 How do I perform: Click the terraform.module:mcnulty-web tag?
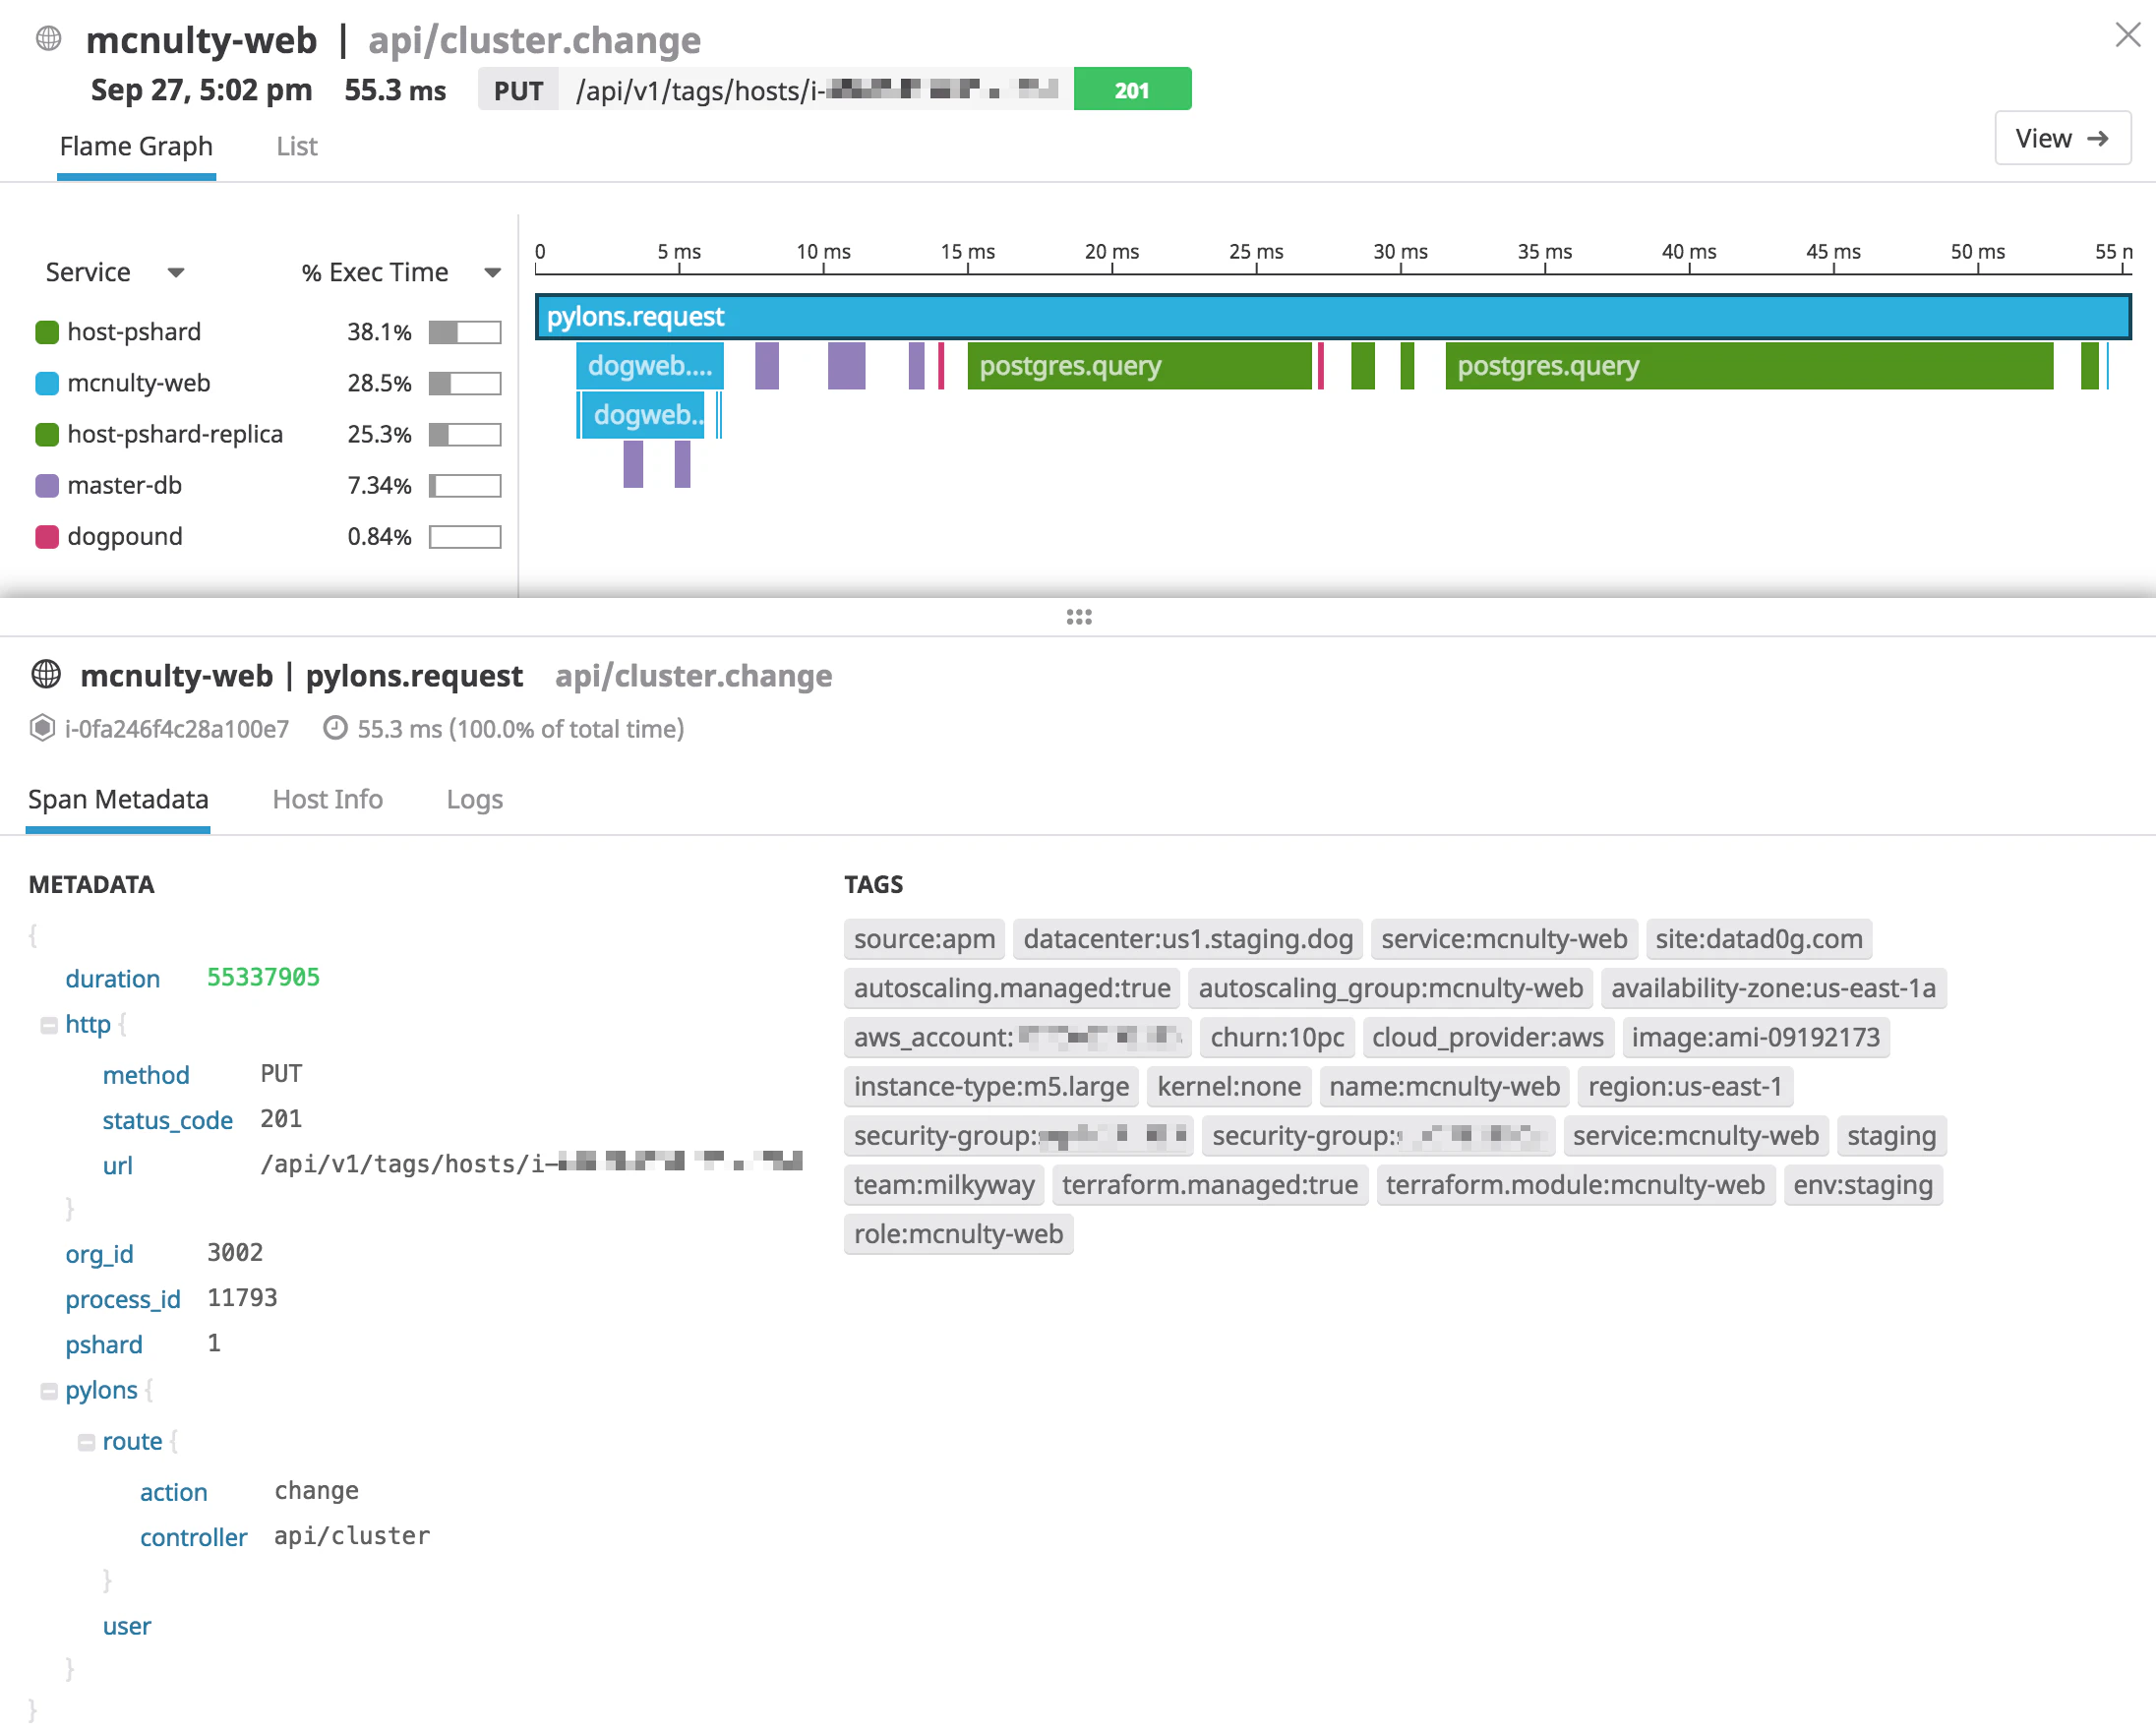(1575, 1184)
